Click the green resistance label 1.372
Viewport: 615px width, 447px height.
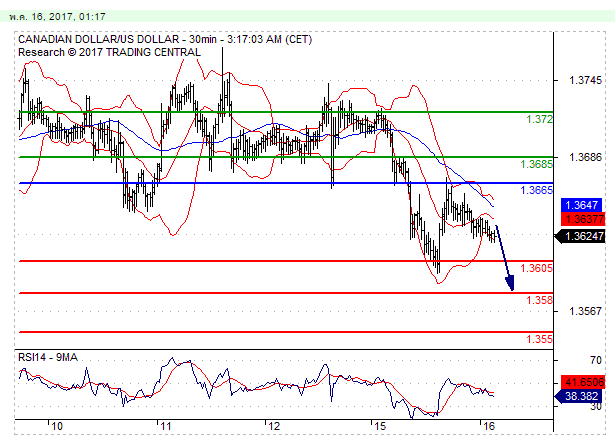coord(539,119)
